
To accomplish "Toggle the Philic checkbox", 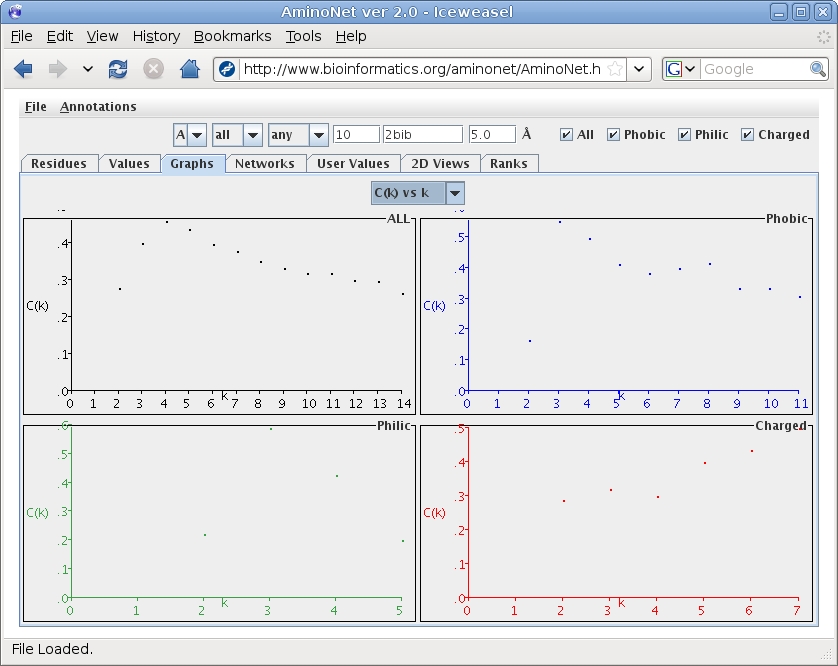I will 684,135.
